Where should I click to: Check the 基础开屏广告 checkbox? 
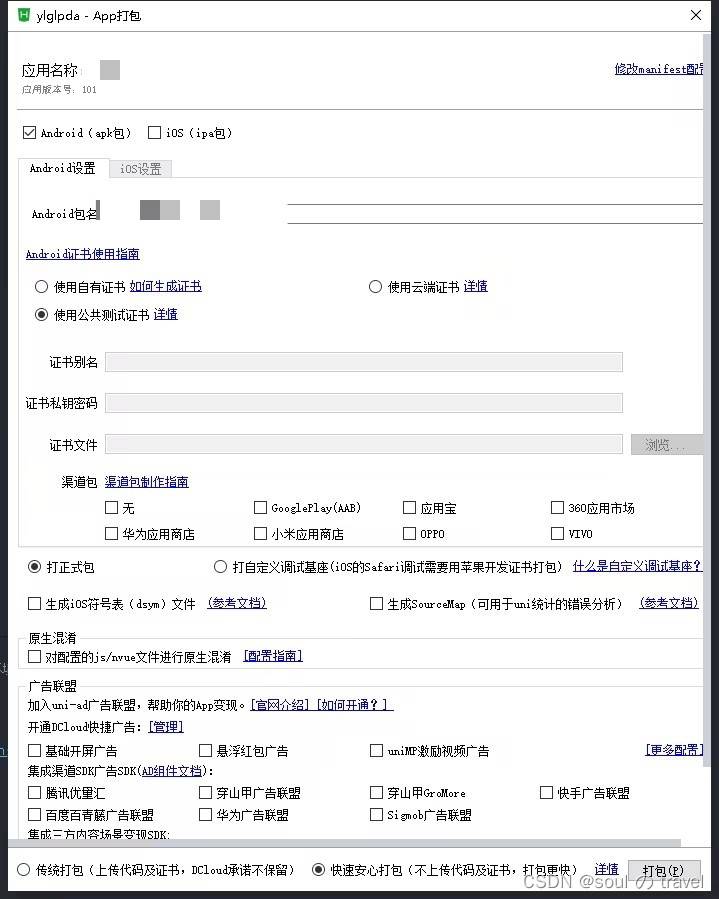point(34,751)
